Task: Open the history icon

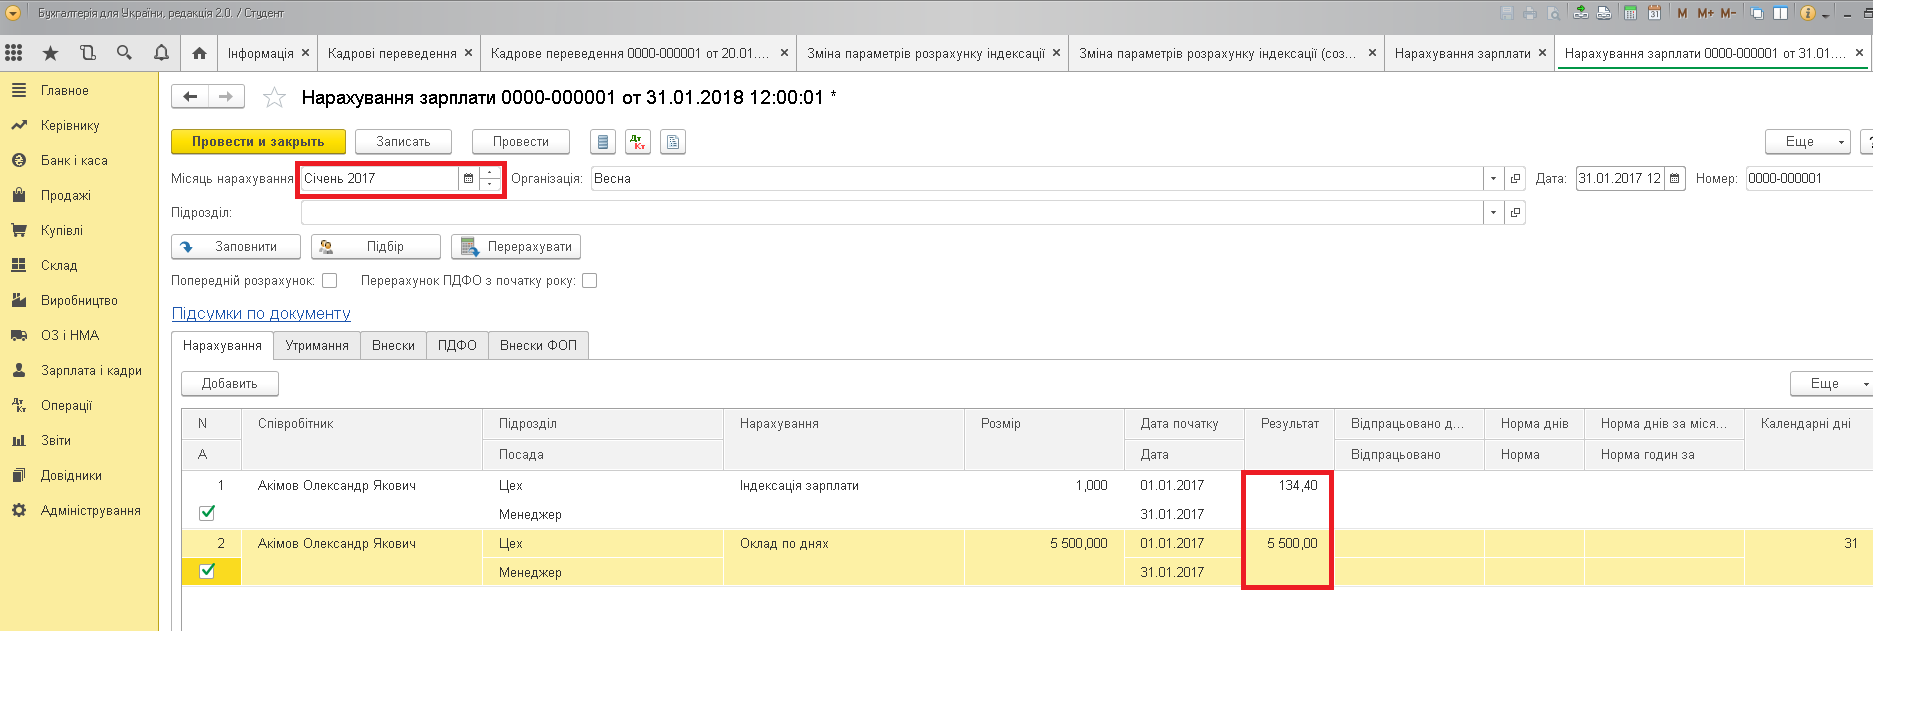Action: point(88,53)
